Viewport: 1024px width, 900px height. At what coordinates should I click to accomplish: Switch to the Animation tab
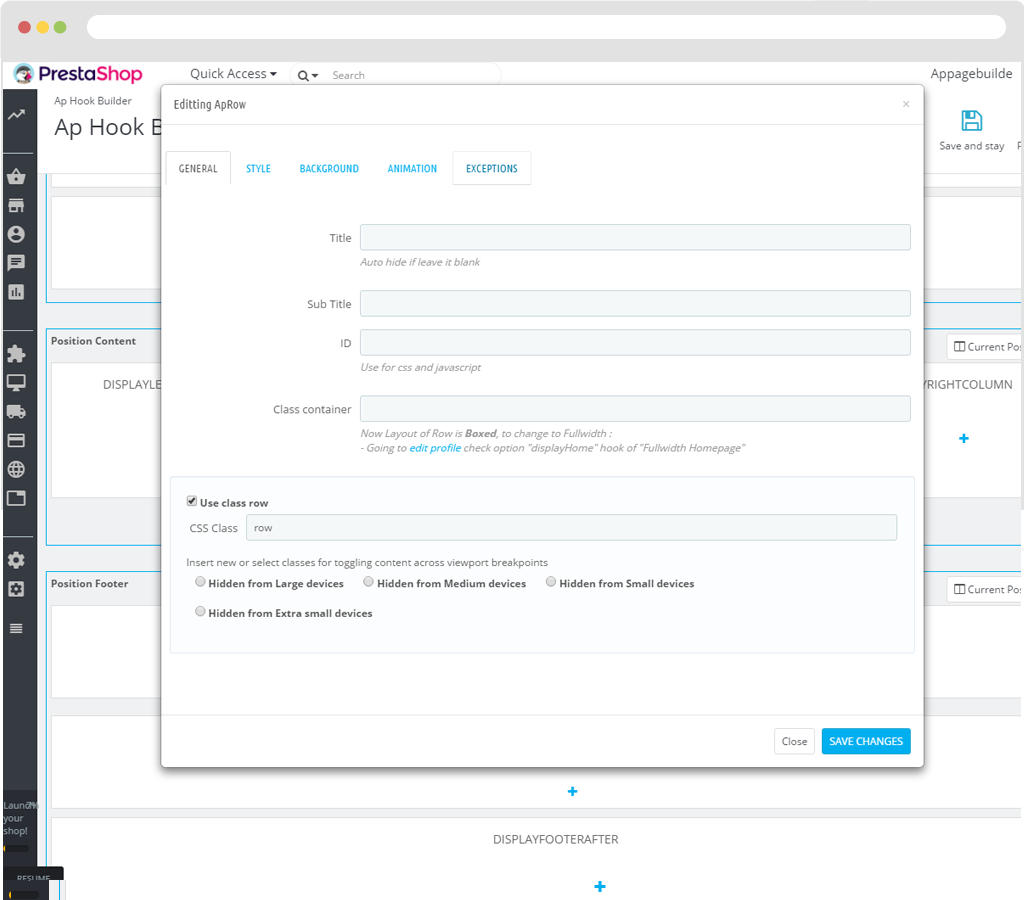(412, 169)
